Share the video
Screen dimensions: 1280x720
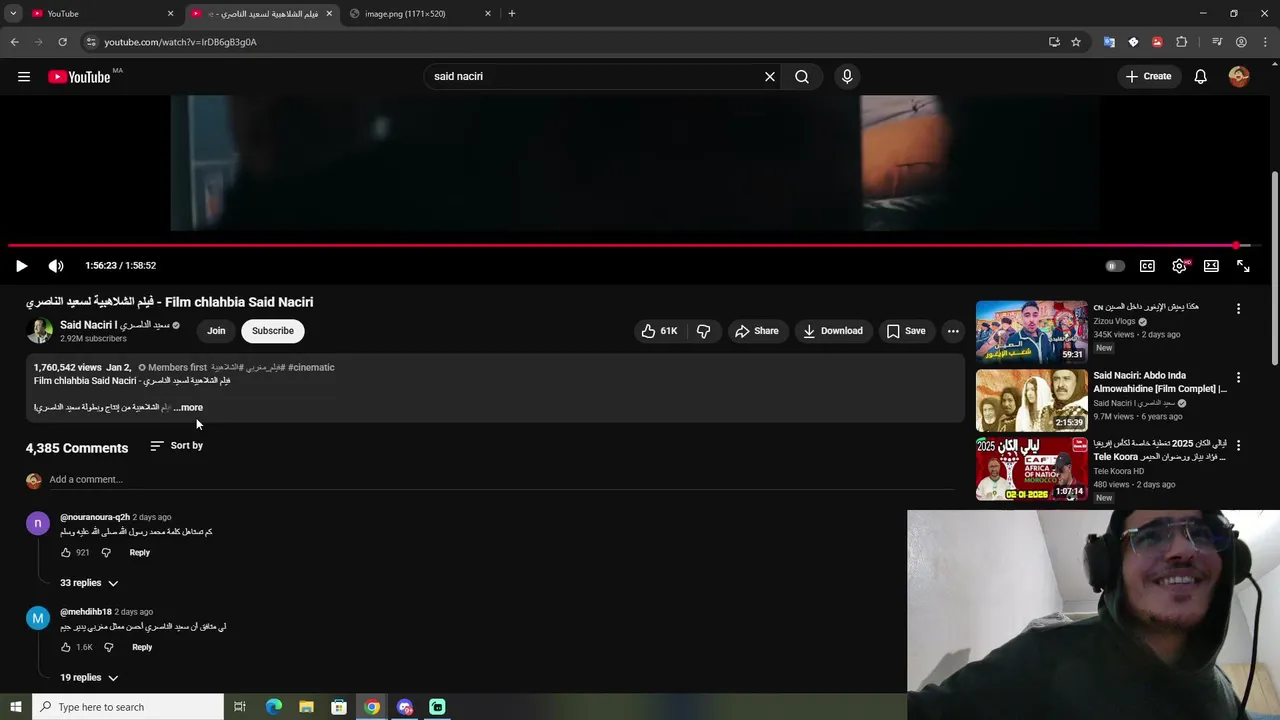[756, 331]
